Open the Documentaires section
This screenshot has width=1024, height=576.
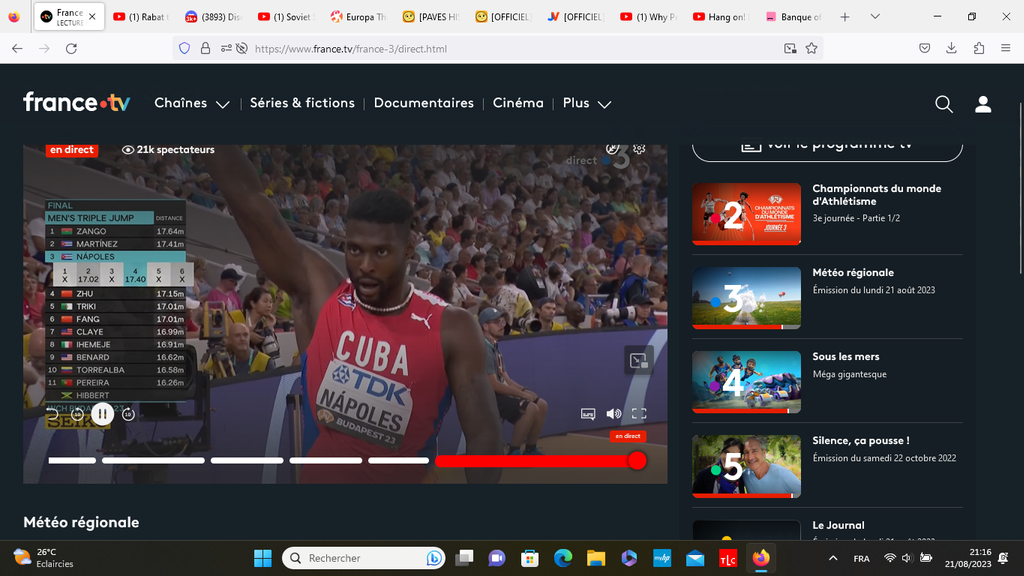click(424, 103)
